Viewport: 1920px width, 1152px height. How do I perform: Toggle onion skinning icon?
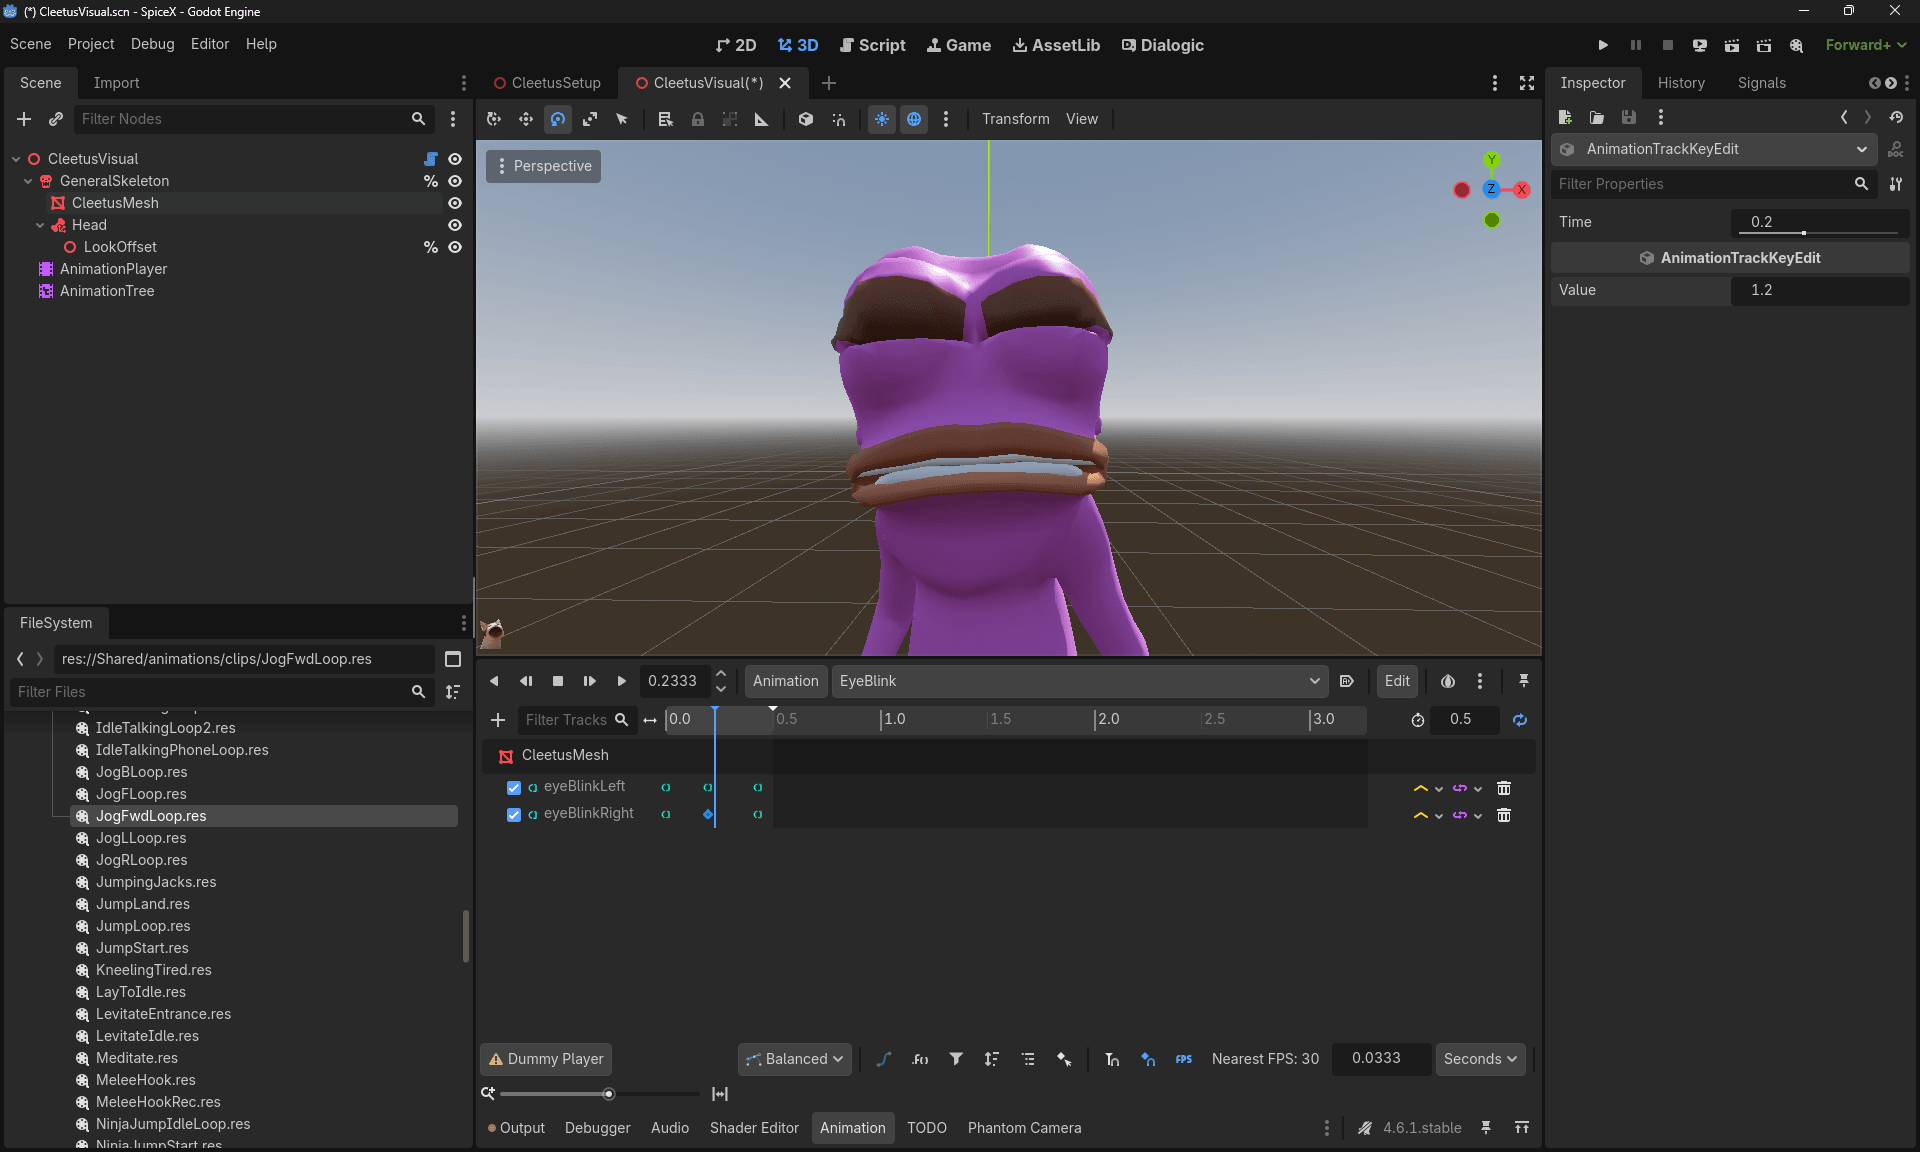(1448, 681)
